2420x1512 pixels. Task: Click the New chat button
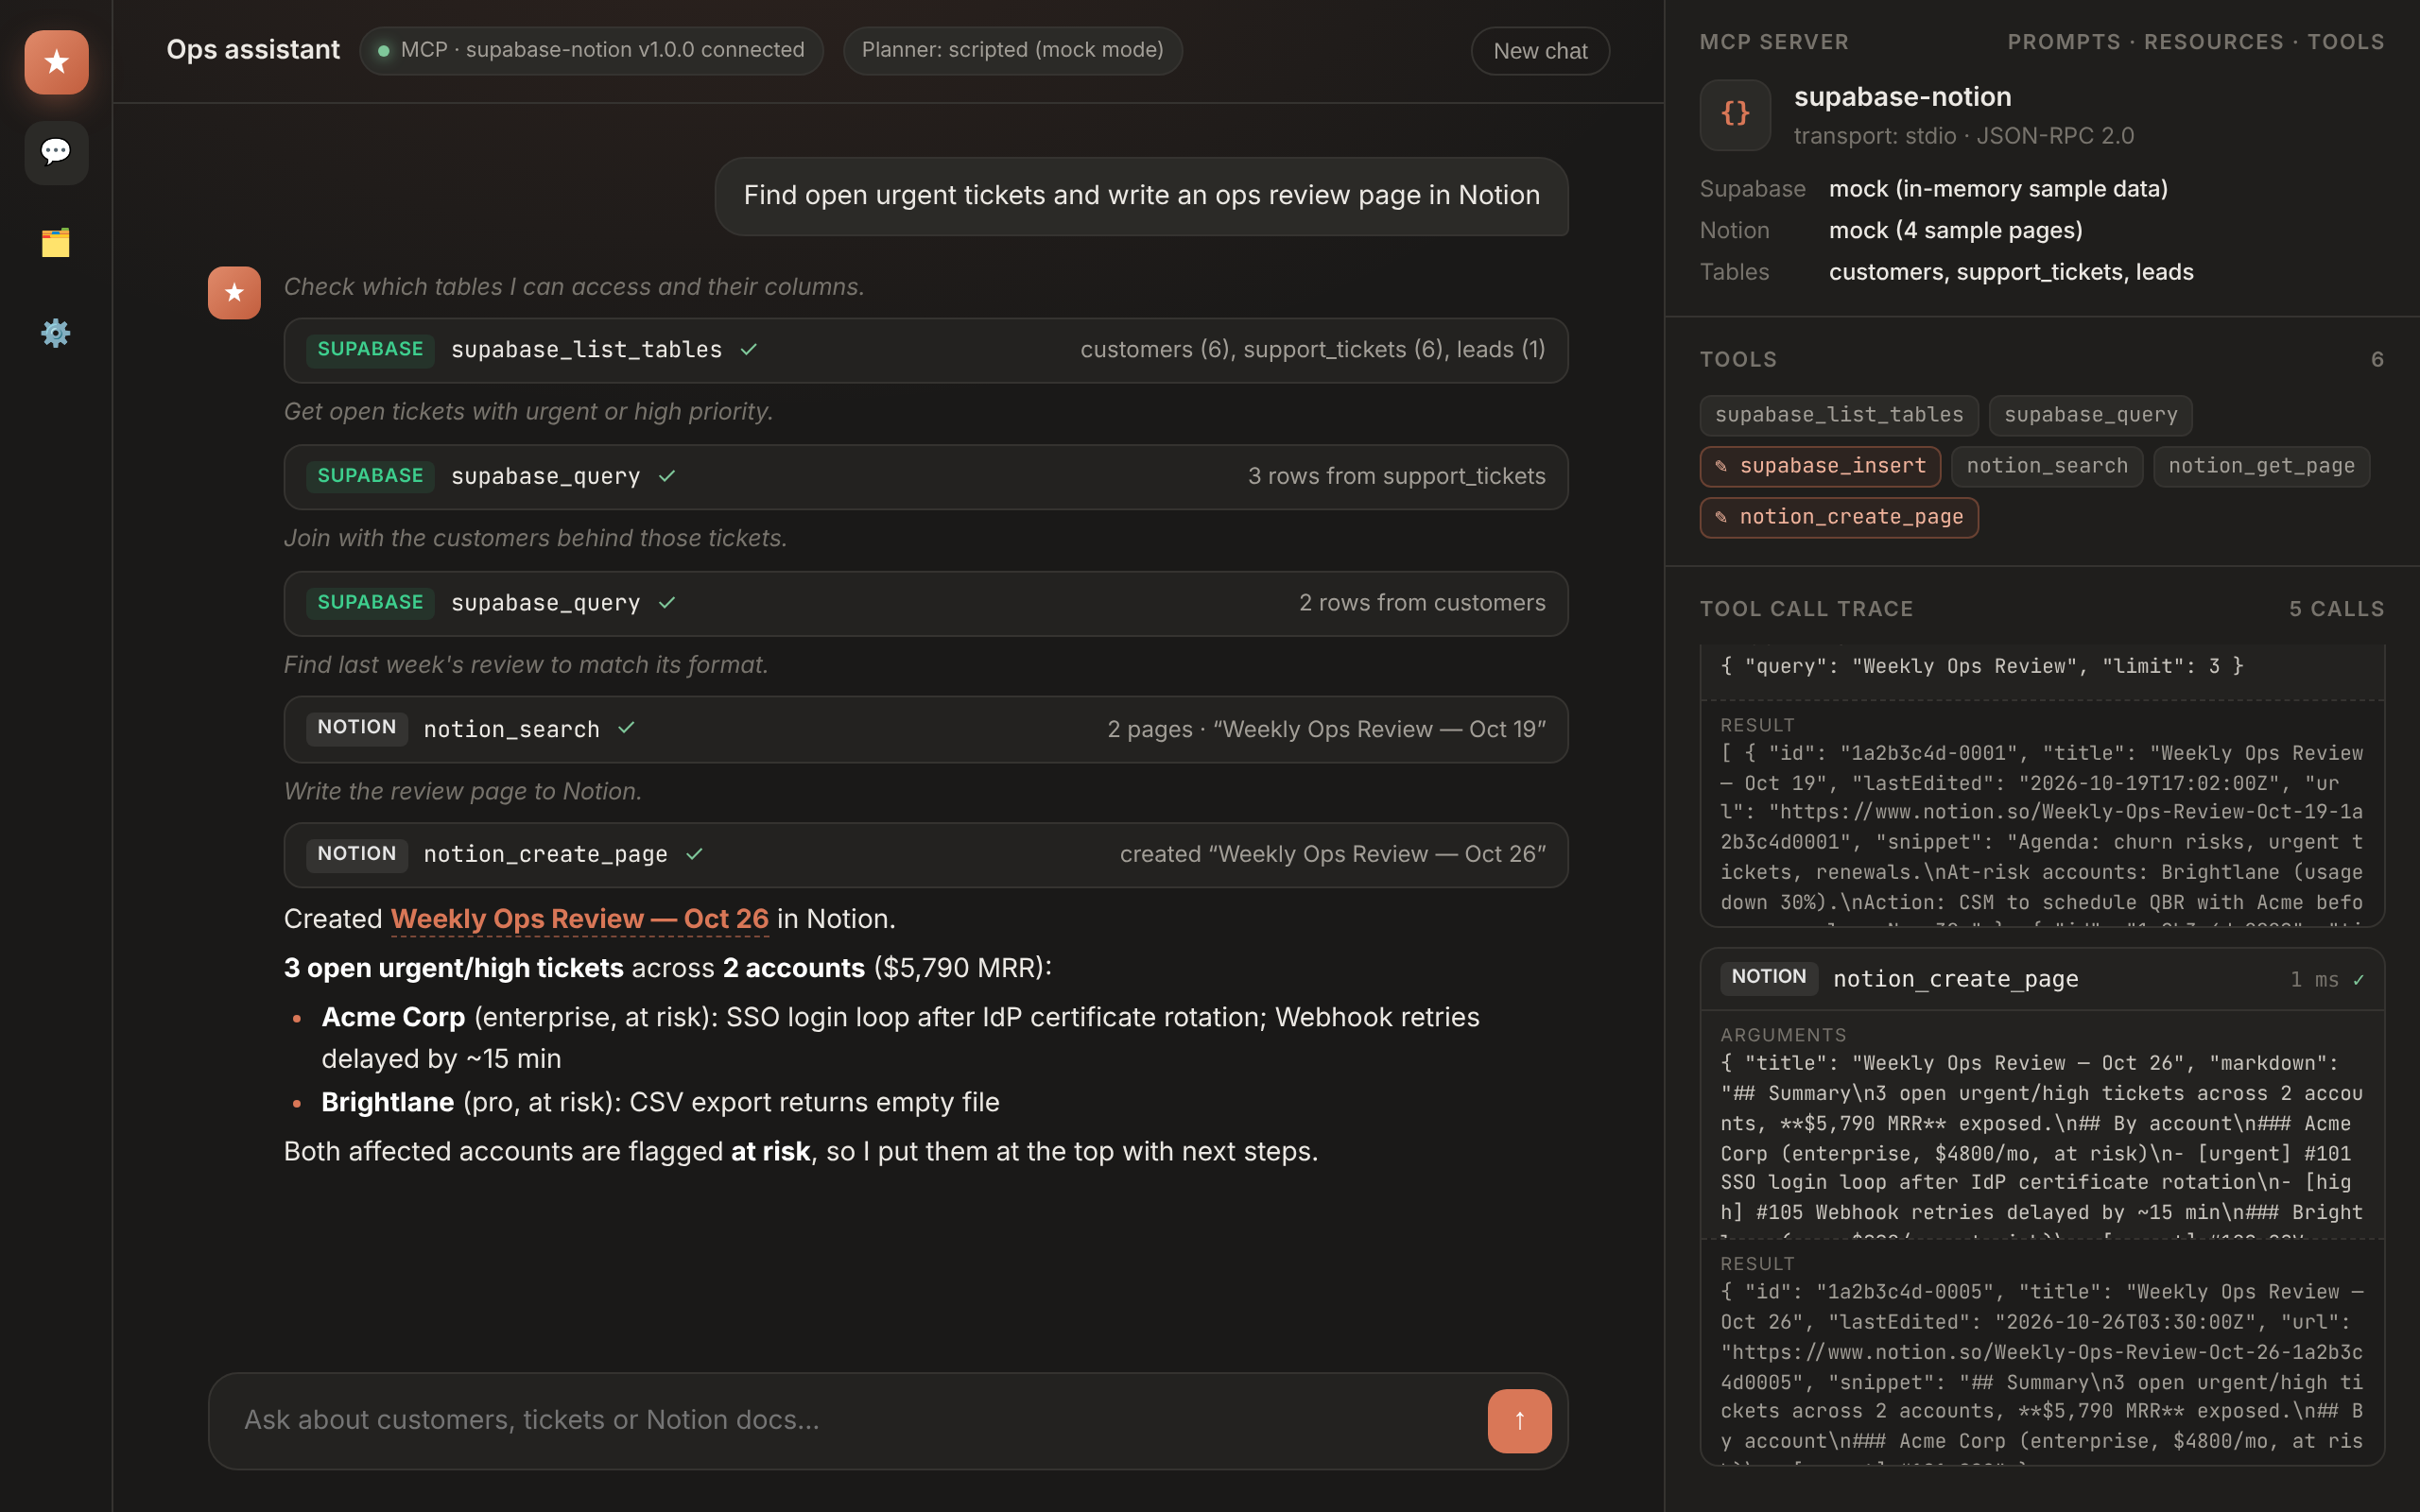pos(1540,51)
